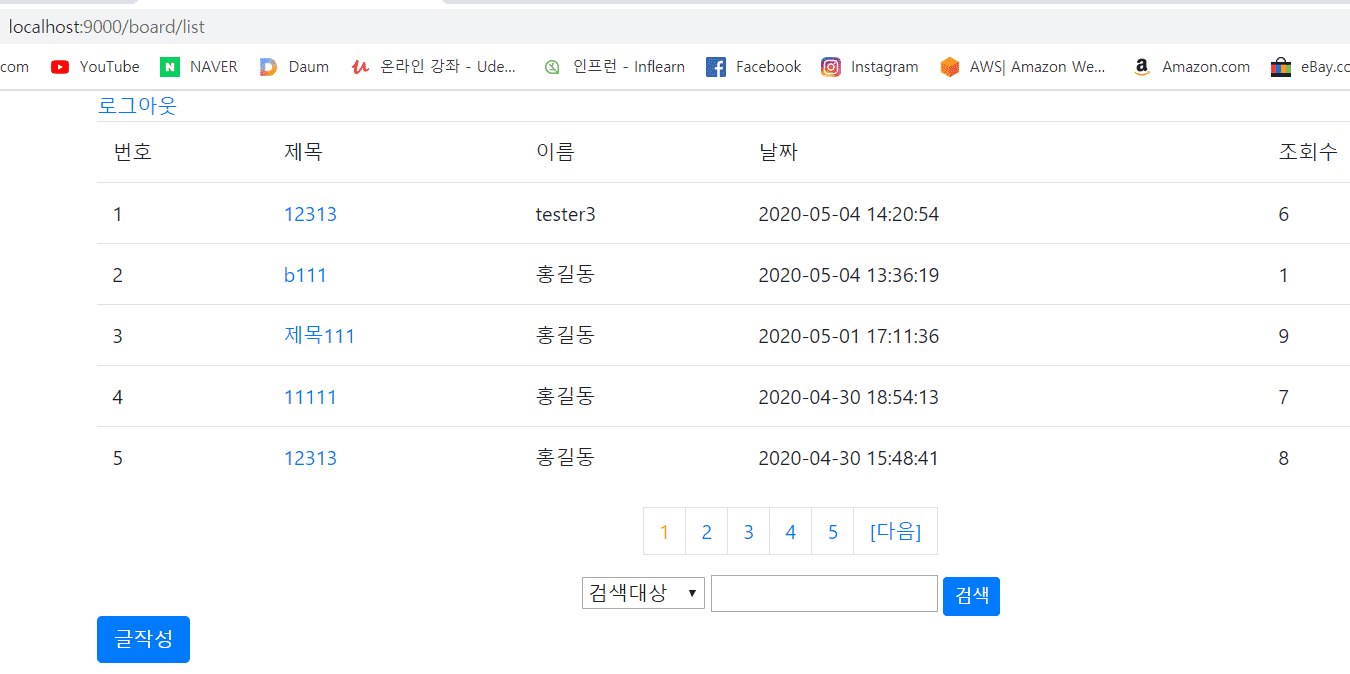Click the [다음] next page link
Image resolution: width=1350 pixels, height=674 pixels.
tap(896, 531)
